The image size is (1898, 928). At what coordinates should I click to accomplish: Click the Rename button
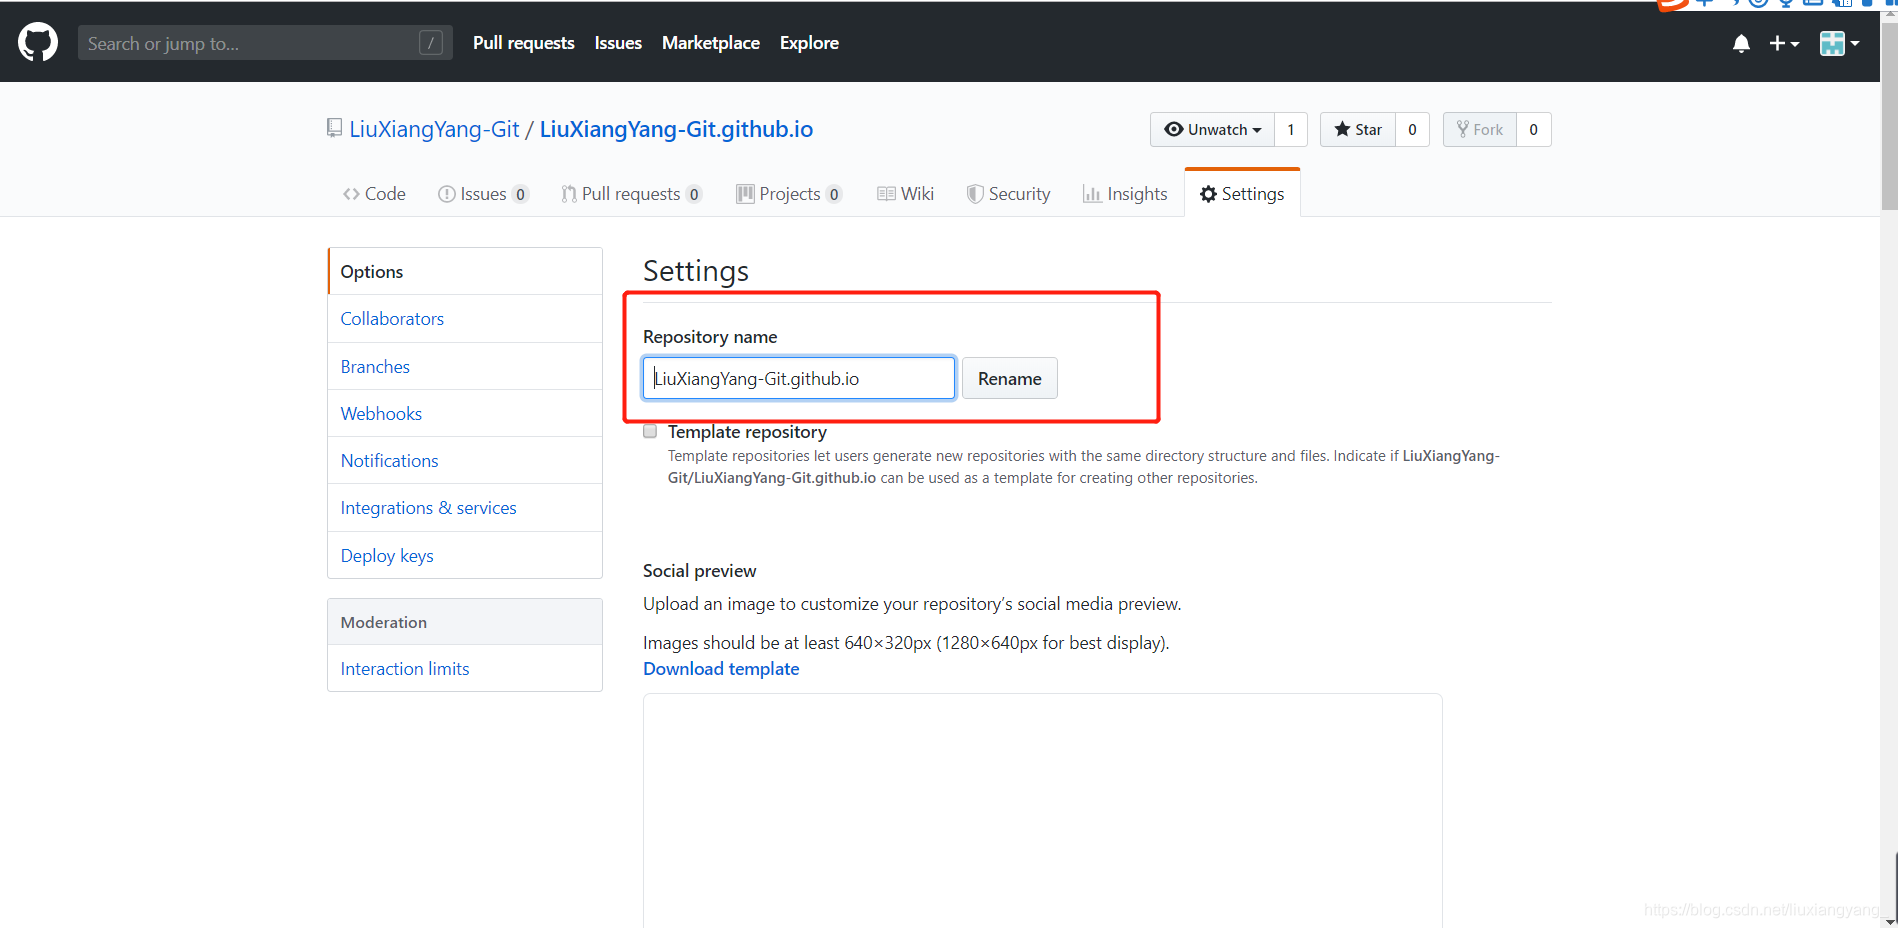click(x=1010, y=378)
